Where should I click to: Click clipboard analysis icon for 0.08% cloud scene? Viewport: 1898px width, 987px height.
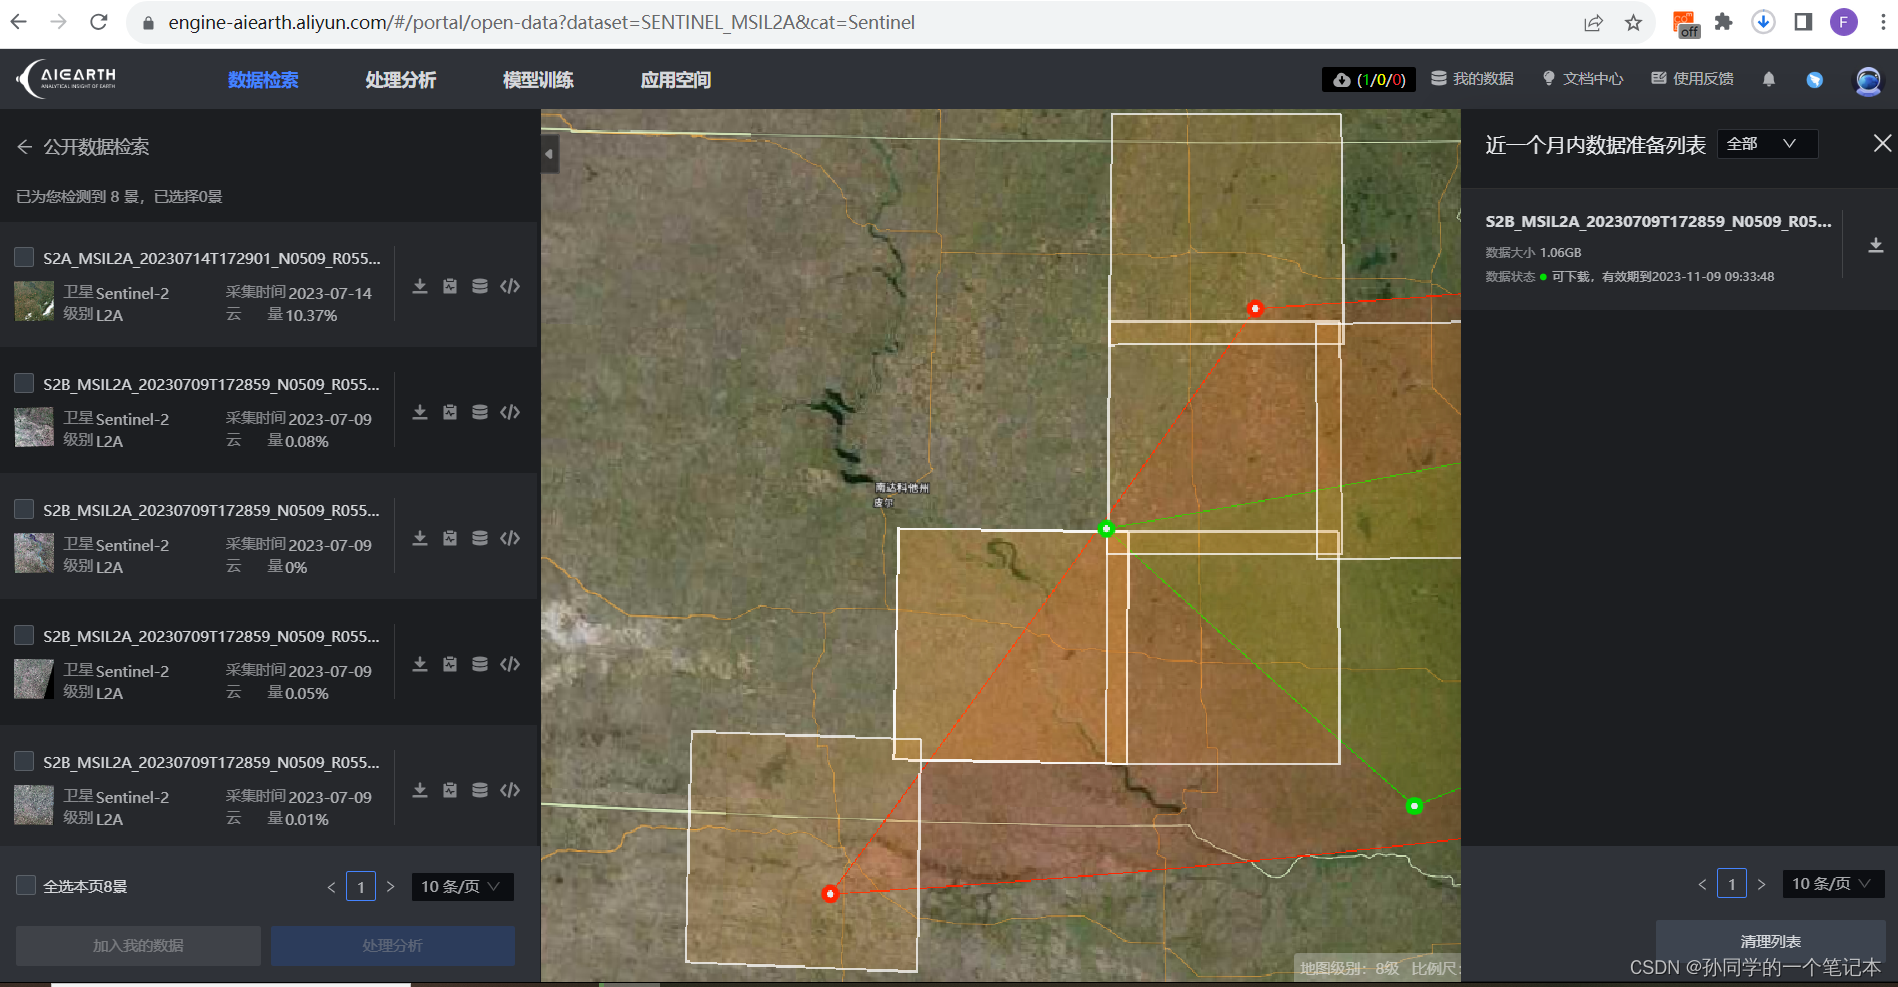pyautogui.click(x=450, y=412)
